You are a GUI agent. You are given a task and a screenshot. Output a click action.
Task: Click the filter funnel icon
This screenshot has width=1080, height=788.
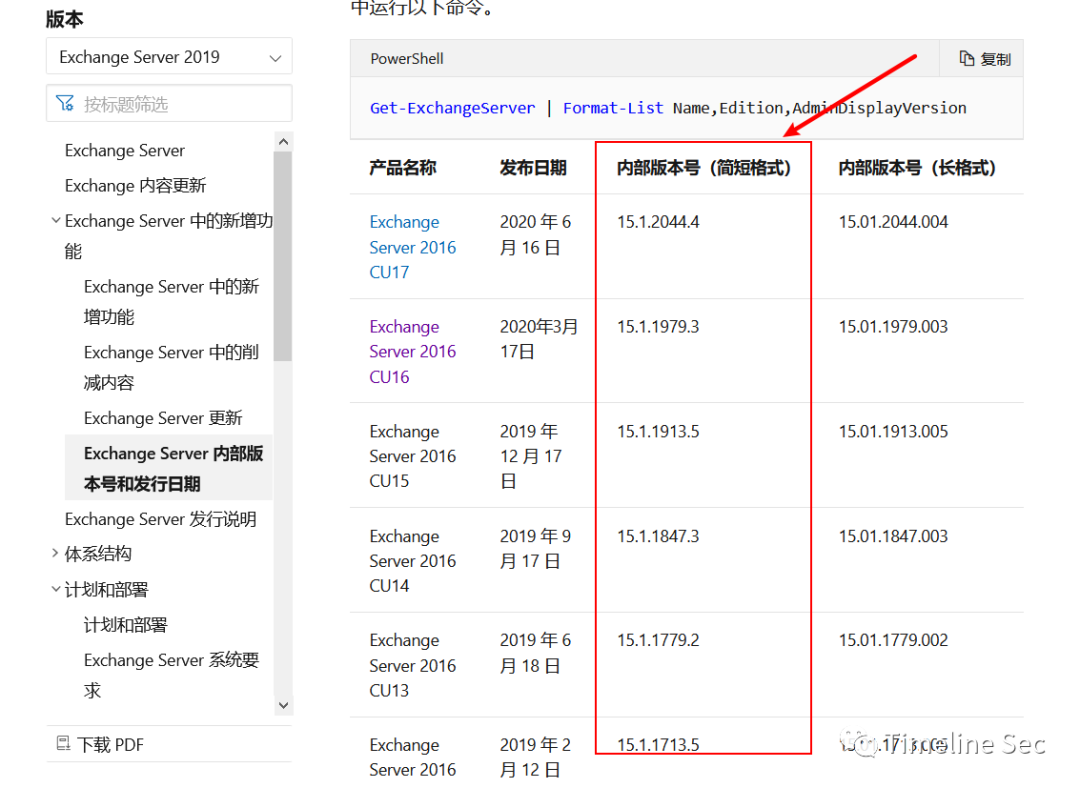point(65,103)
